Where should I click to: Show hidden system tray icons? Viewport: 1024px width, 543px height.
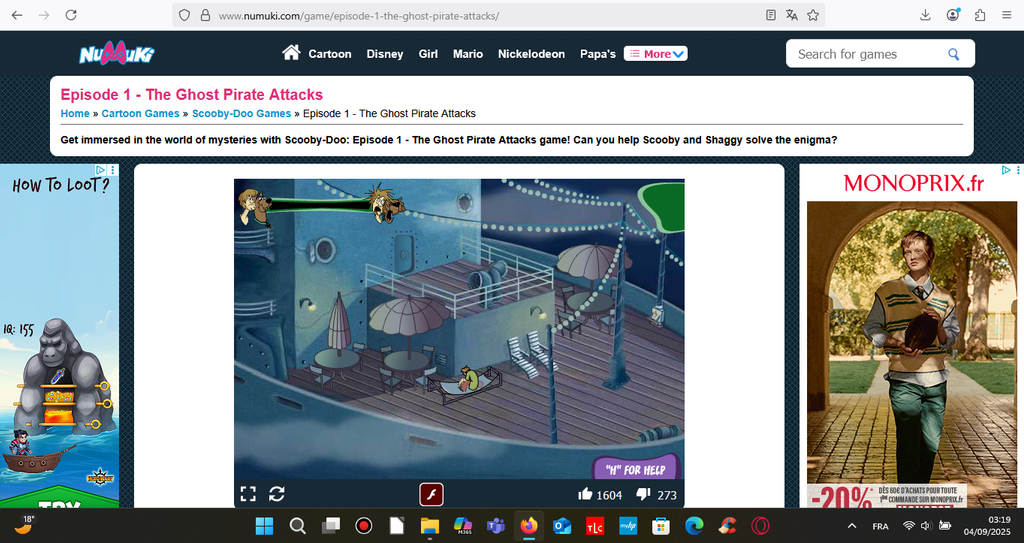coord(852,526)
